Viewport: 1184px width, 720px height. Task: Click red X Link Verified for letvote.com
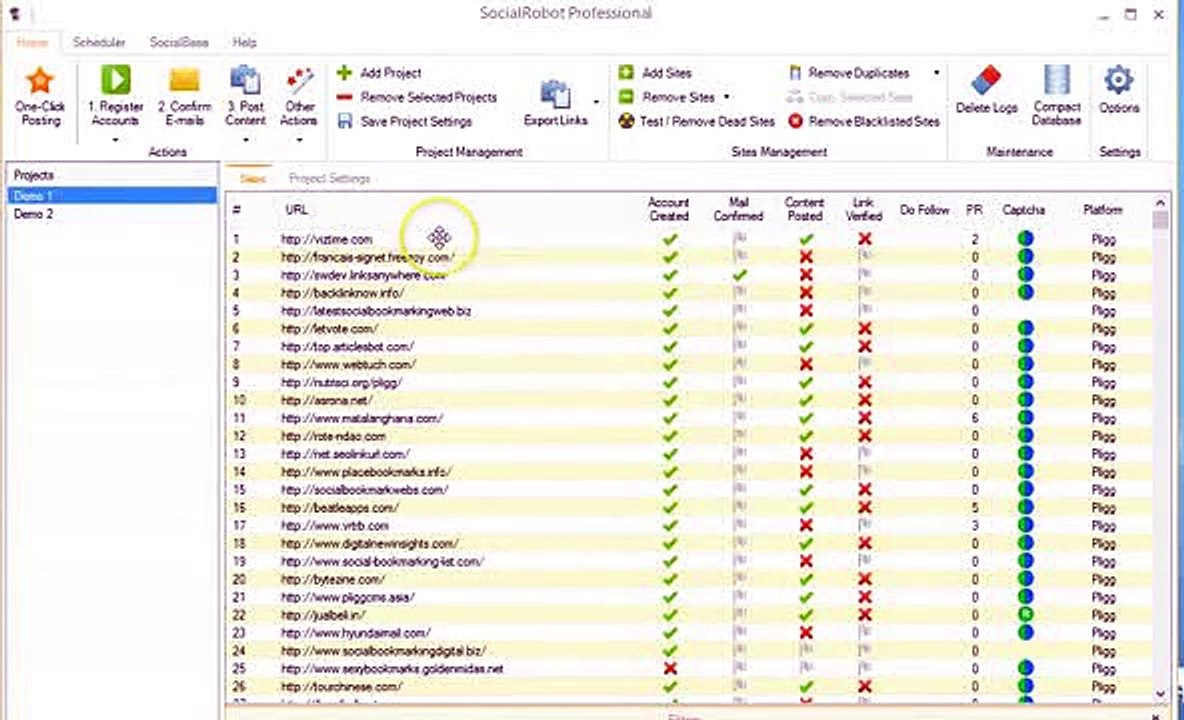[x=865, y=328]
